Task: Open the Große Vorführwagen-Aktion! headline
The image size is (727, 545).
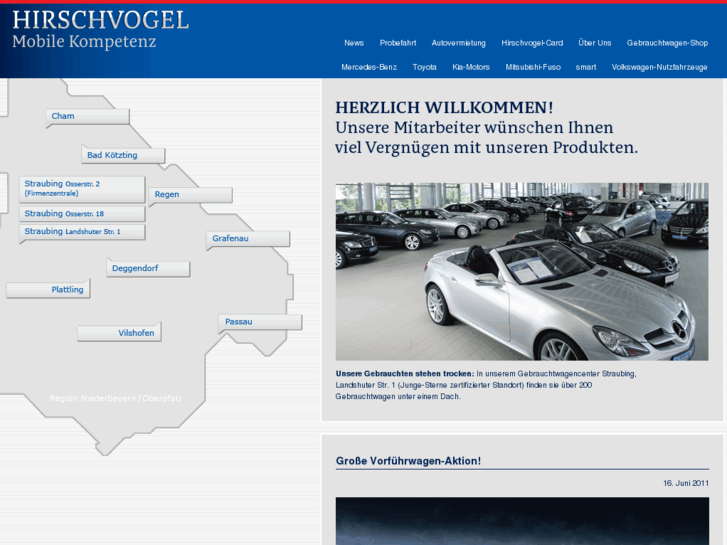Action: pyautogui.click(x=408, y=461)
